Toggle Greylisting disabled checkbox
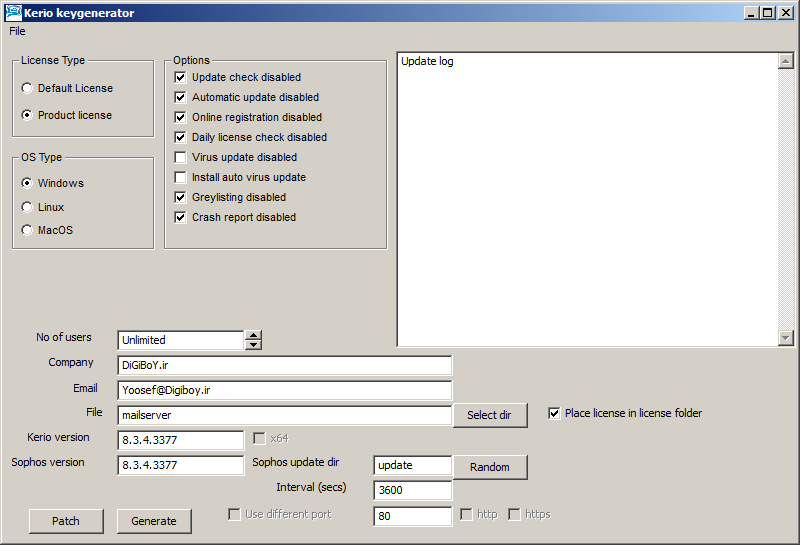 click(x=180, y=197)
